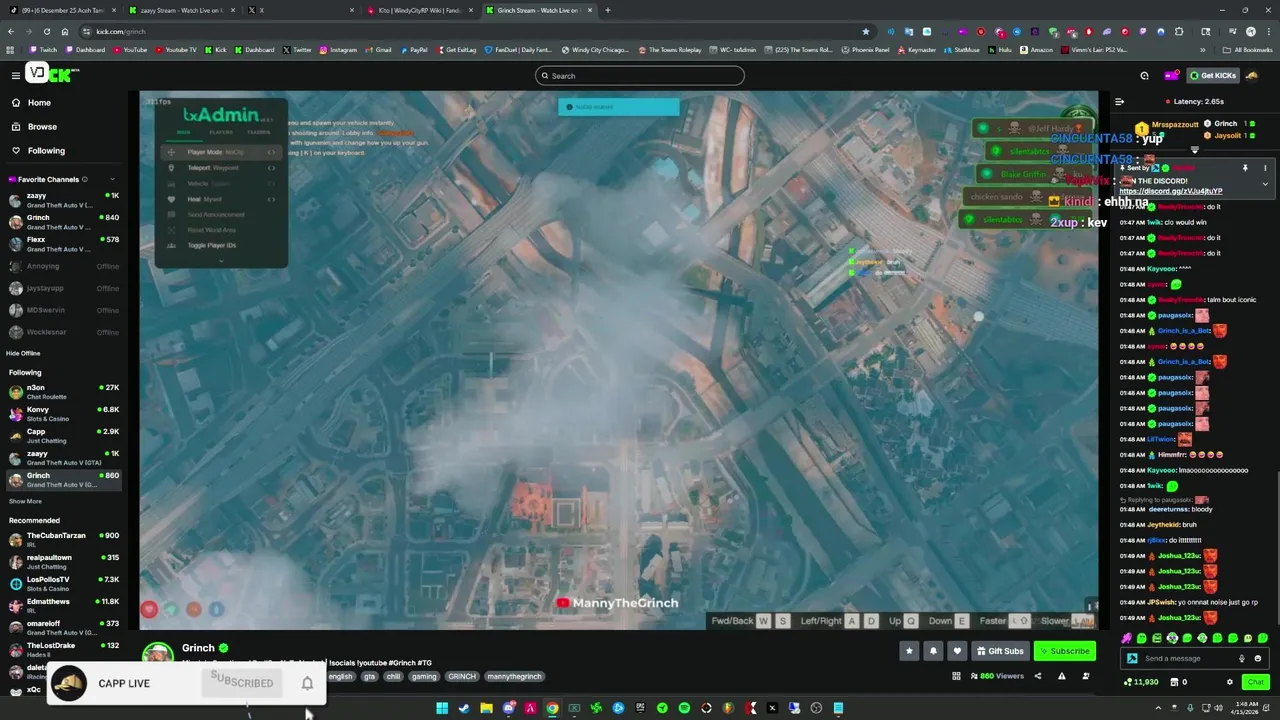Click Hide Offline in sidebar

[23, 353]
